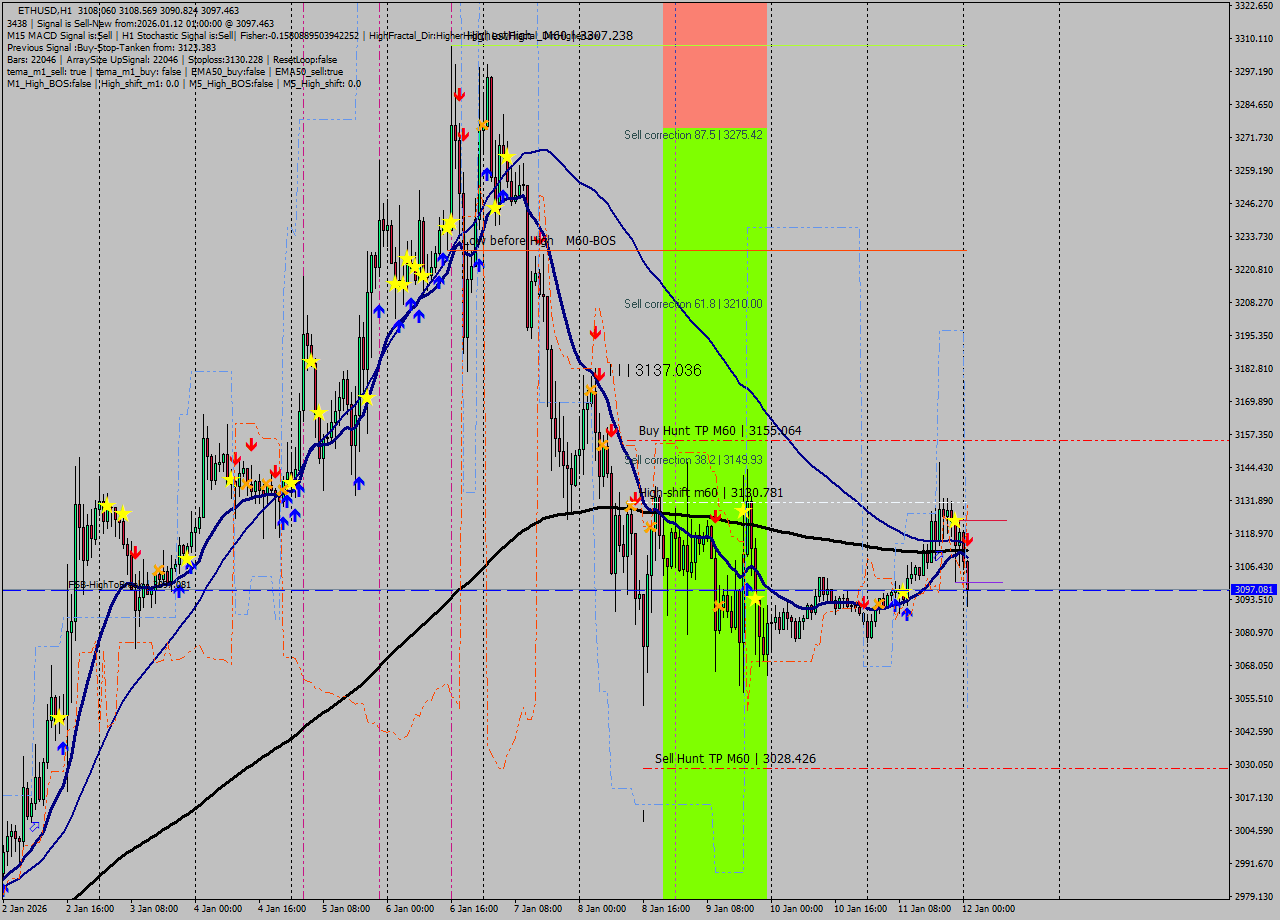Select the 3097.081 current price tag
The image size is (1280, 920).
(x=1254, y=591)
